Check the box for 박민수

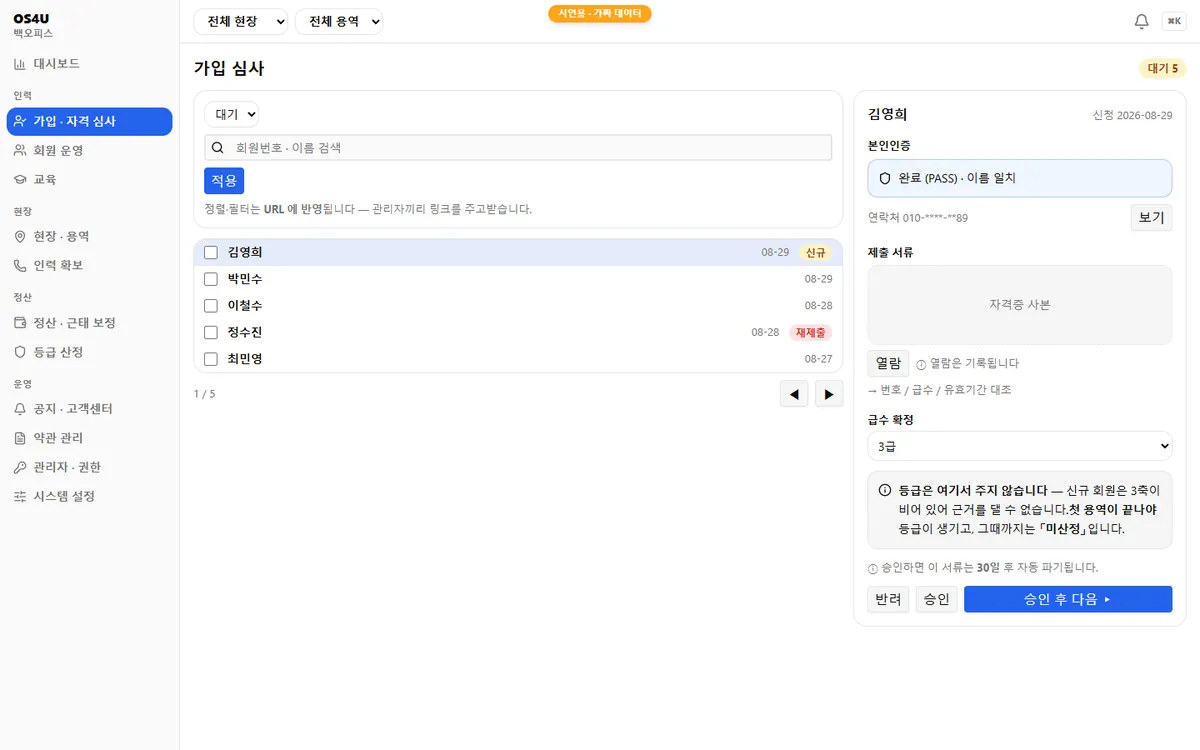(x=211, y=279)
